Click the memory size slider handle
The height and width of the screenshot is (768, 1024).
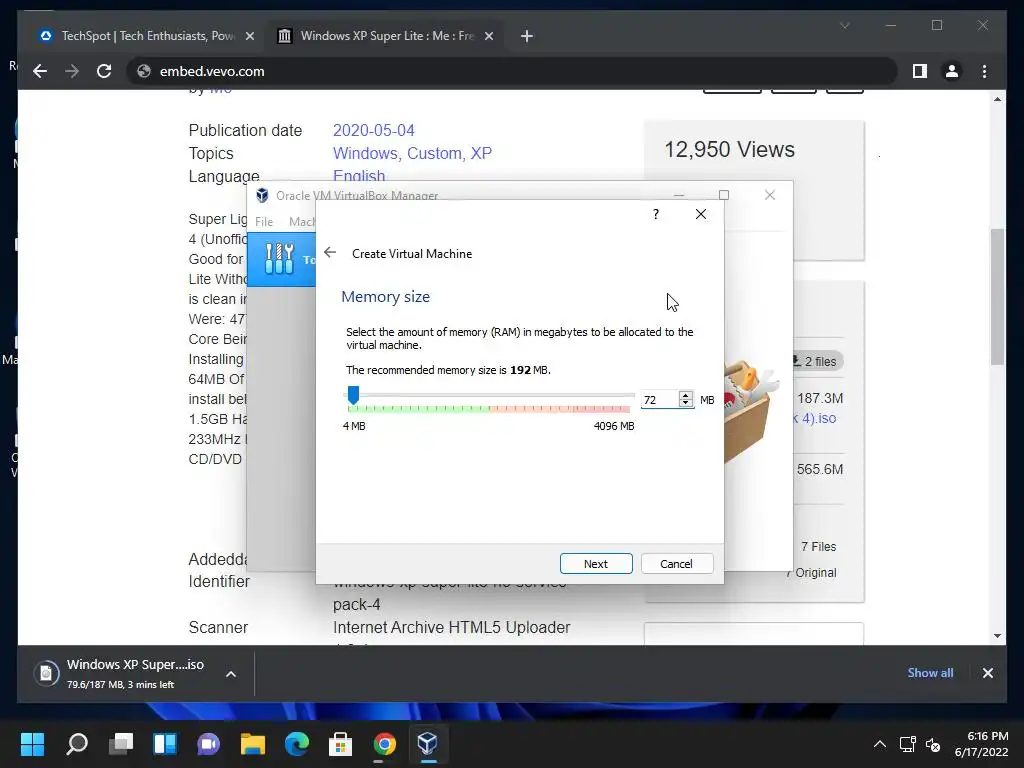pyautogui.click(x=353, y=395)
